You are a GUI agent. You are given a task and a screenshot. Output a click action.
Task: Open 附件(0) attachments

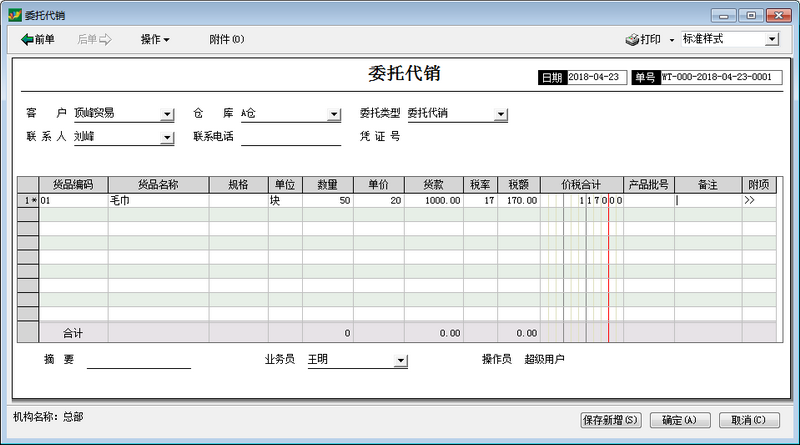pos(227,39)
